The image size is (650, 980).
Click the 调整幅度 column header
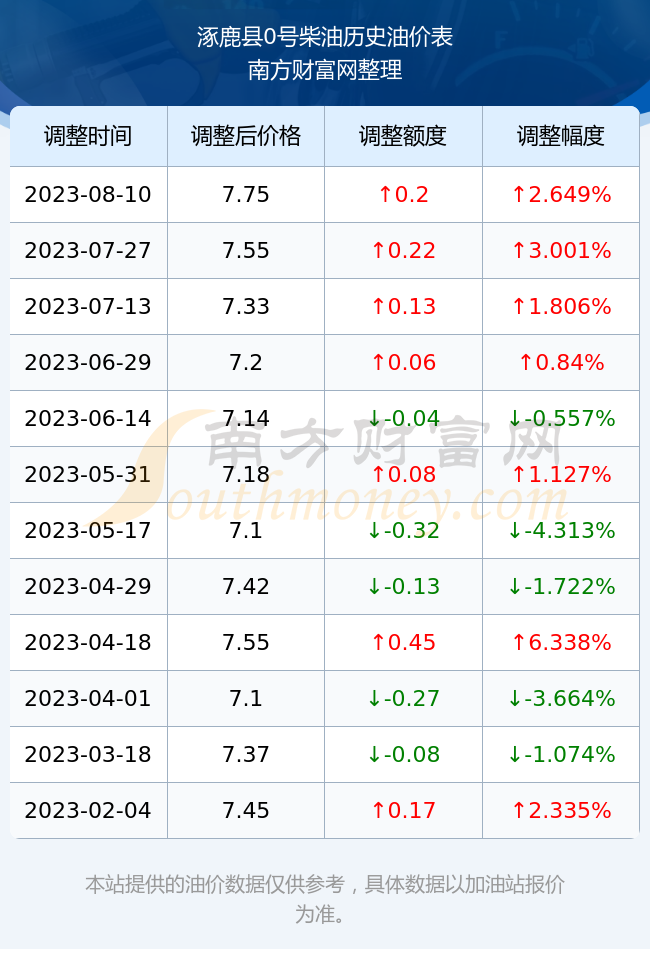561,136
